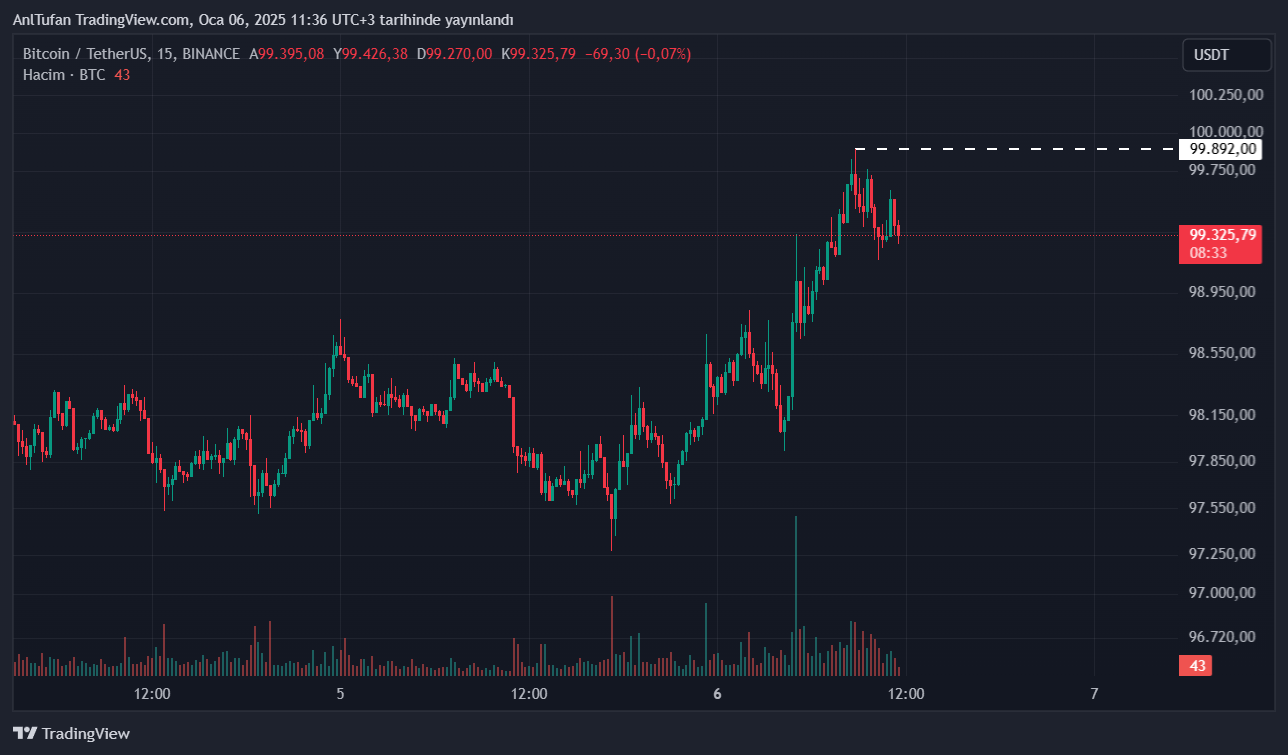Click the 97.000,00 price scale label
Image resolution: width=1288 pixels, height=755 pixels.
click(x=1221, y=593)
